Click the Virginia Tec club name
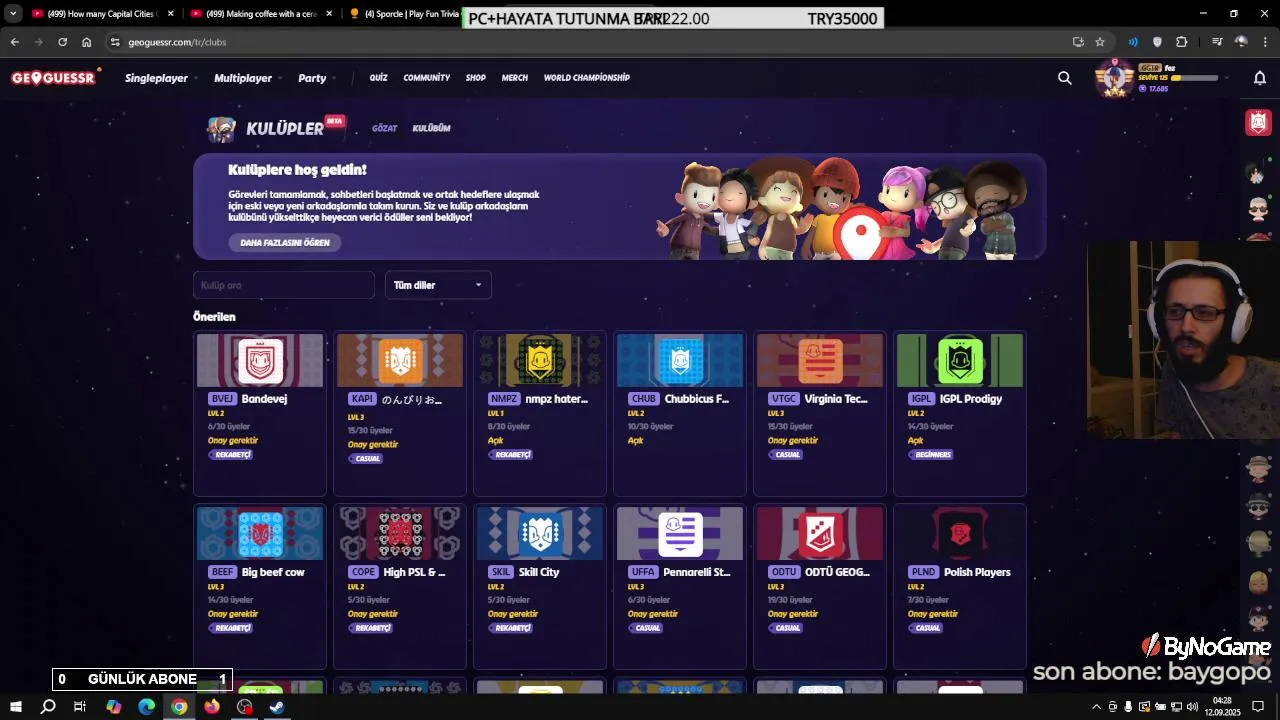 coord(836,399)
